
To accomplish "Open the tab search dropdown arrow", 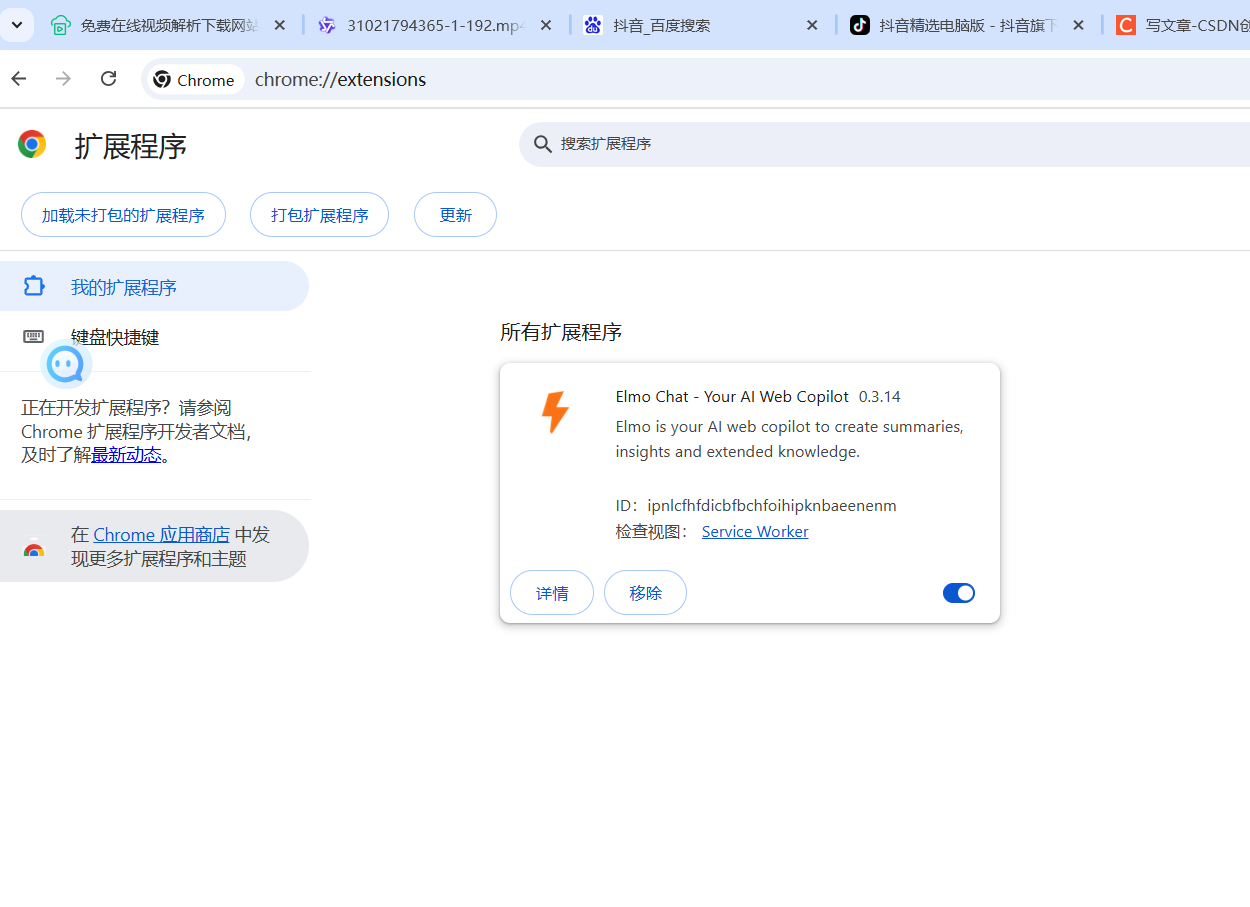I will click(x=17, y=25).
